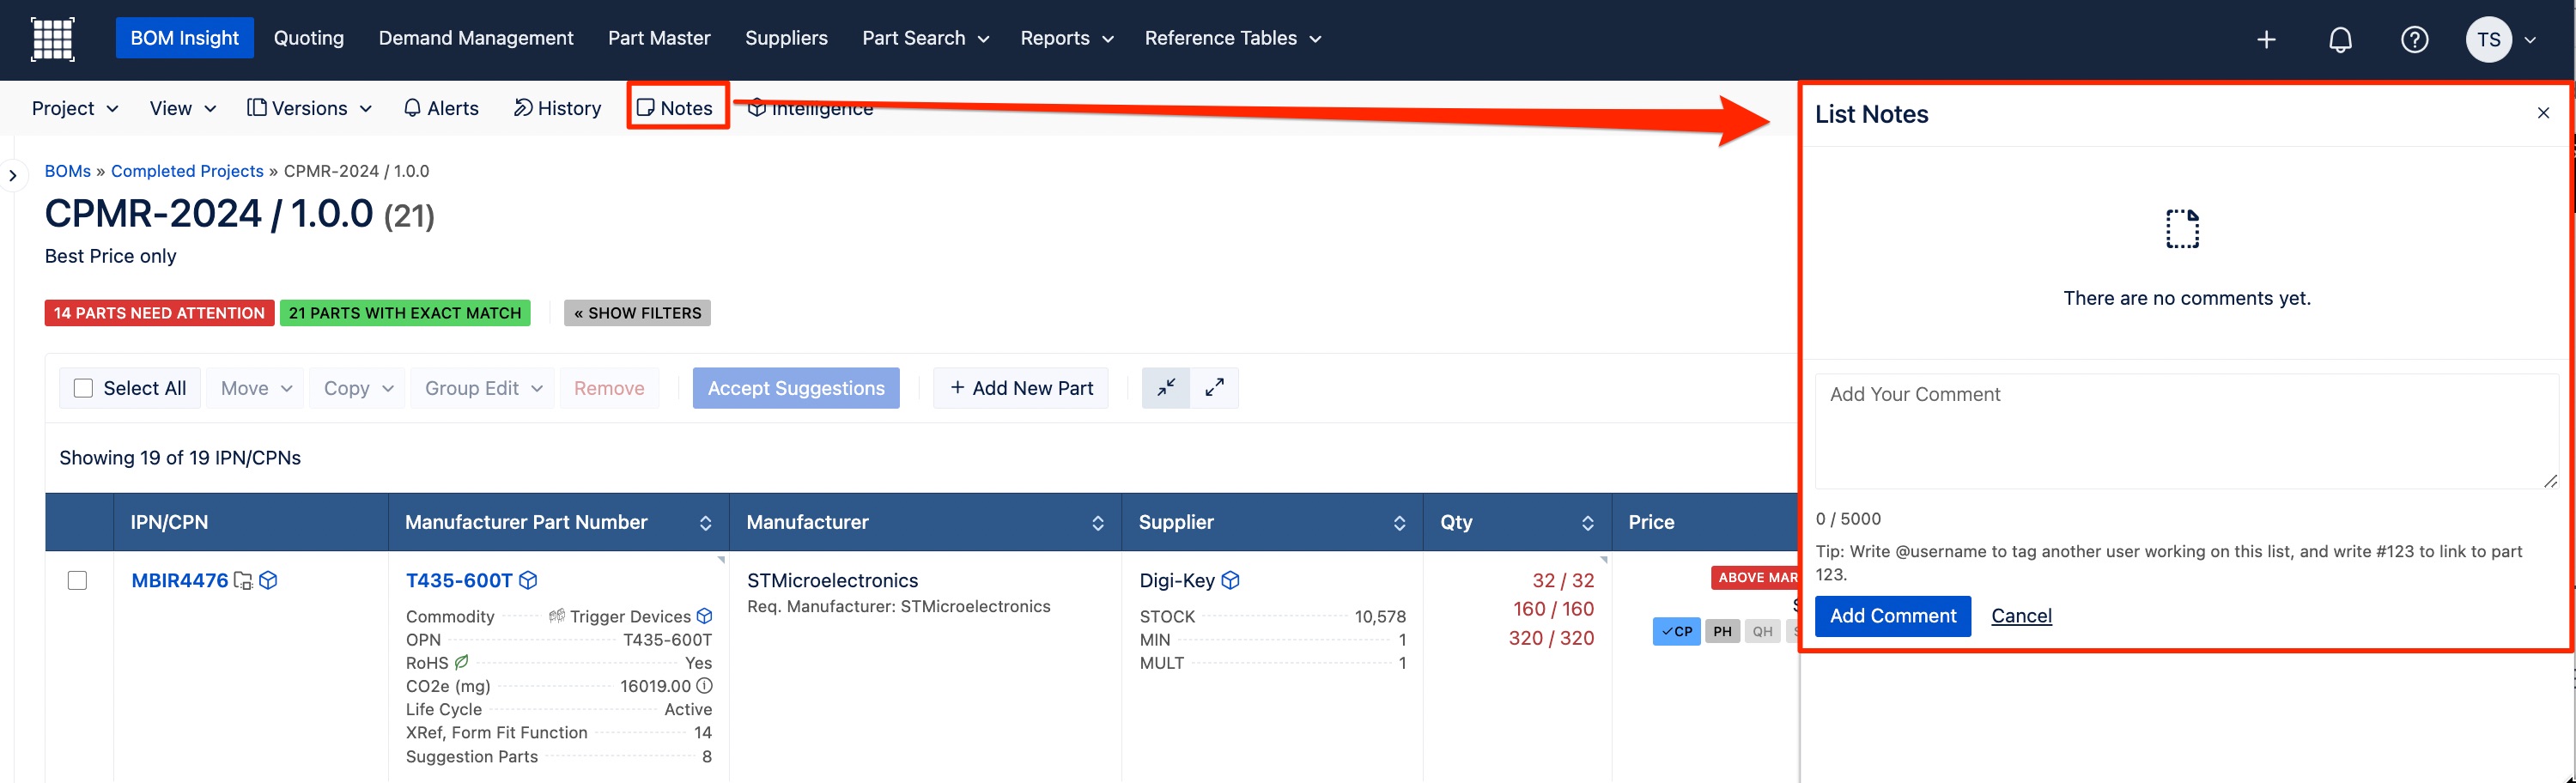Sort by Qty column arrows
The width and height of the screenshot is (2576, 783).
pyautogui.click(x=1587, y=523)
